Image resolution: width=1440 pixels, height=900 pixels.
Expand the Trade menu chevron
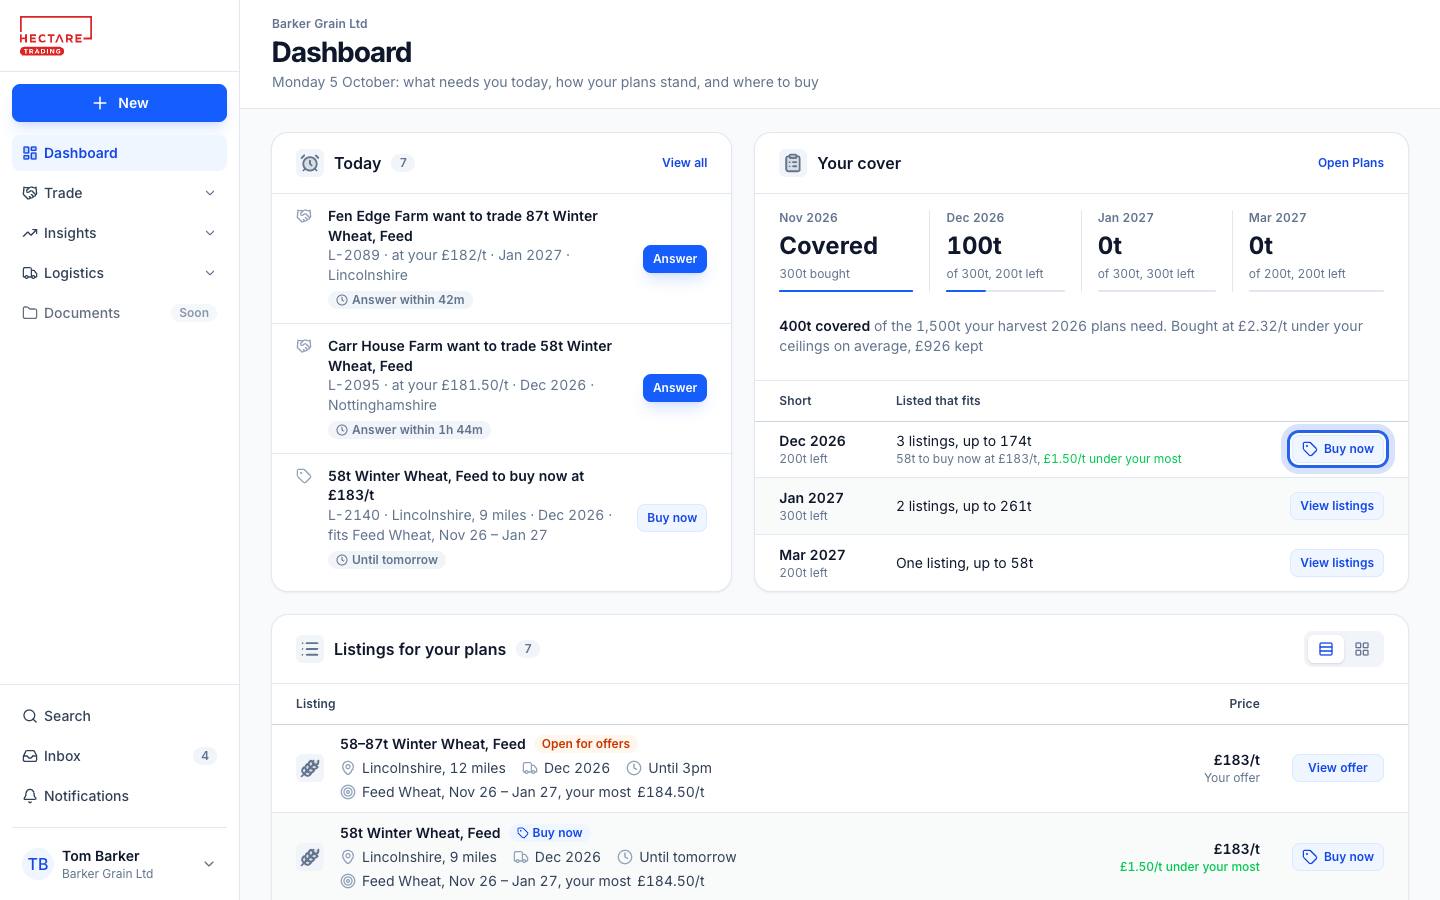(x=210, y=193)
